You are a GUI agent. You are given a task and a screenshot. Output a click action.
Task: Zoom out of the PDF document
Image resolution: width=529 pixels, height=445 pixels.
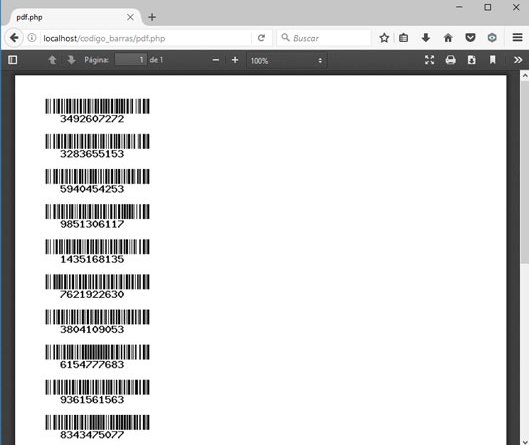(216, 60)
